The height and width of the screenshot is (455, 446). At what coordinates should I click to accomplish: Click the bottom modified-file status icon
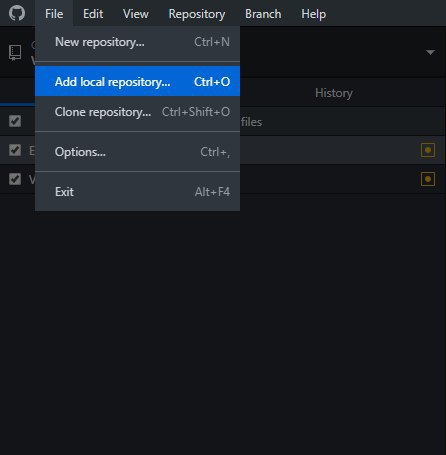(428, 179)
